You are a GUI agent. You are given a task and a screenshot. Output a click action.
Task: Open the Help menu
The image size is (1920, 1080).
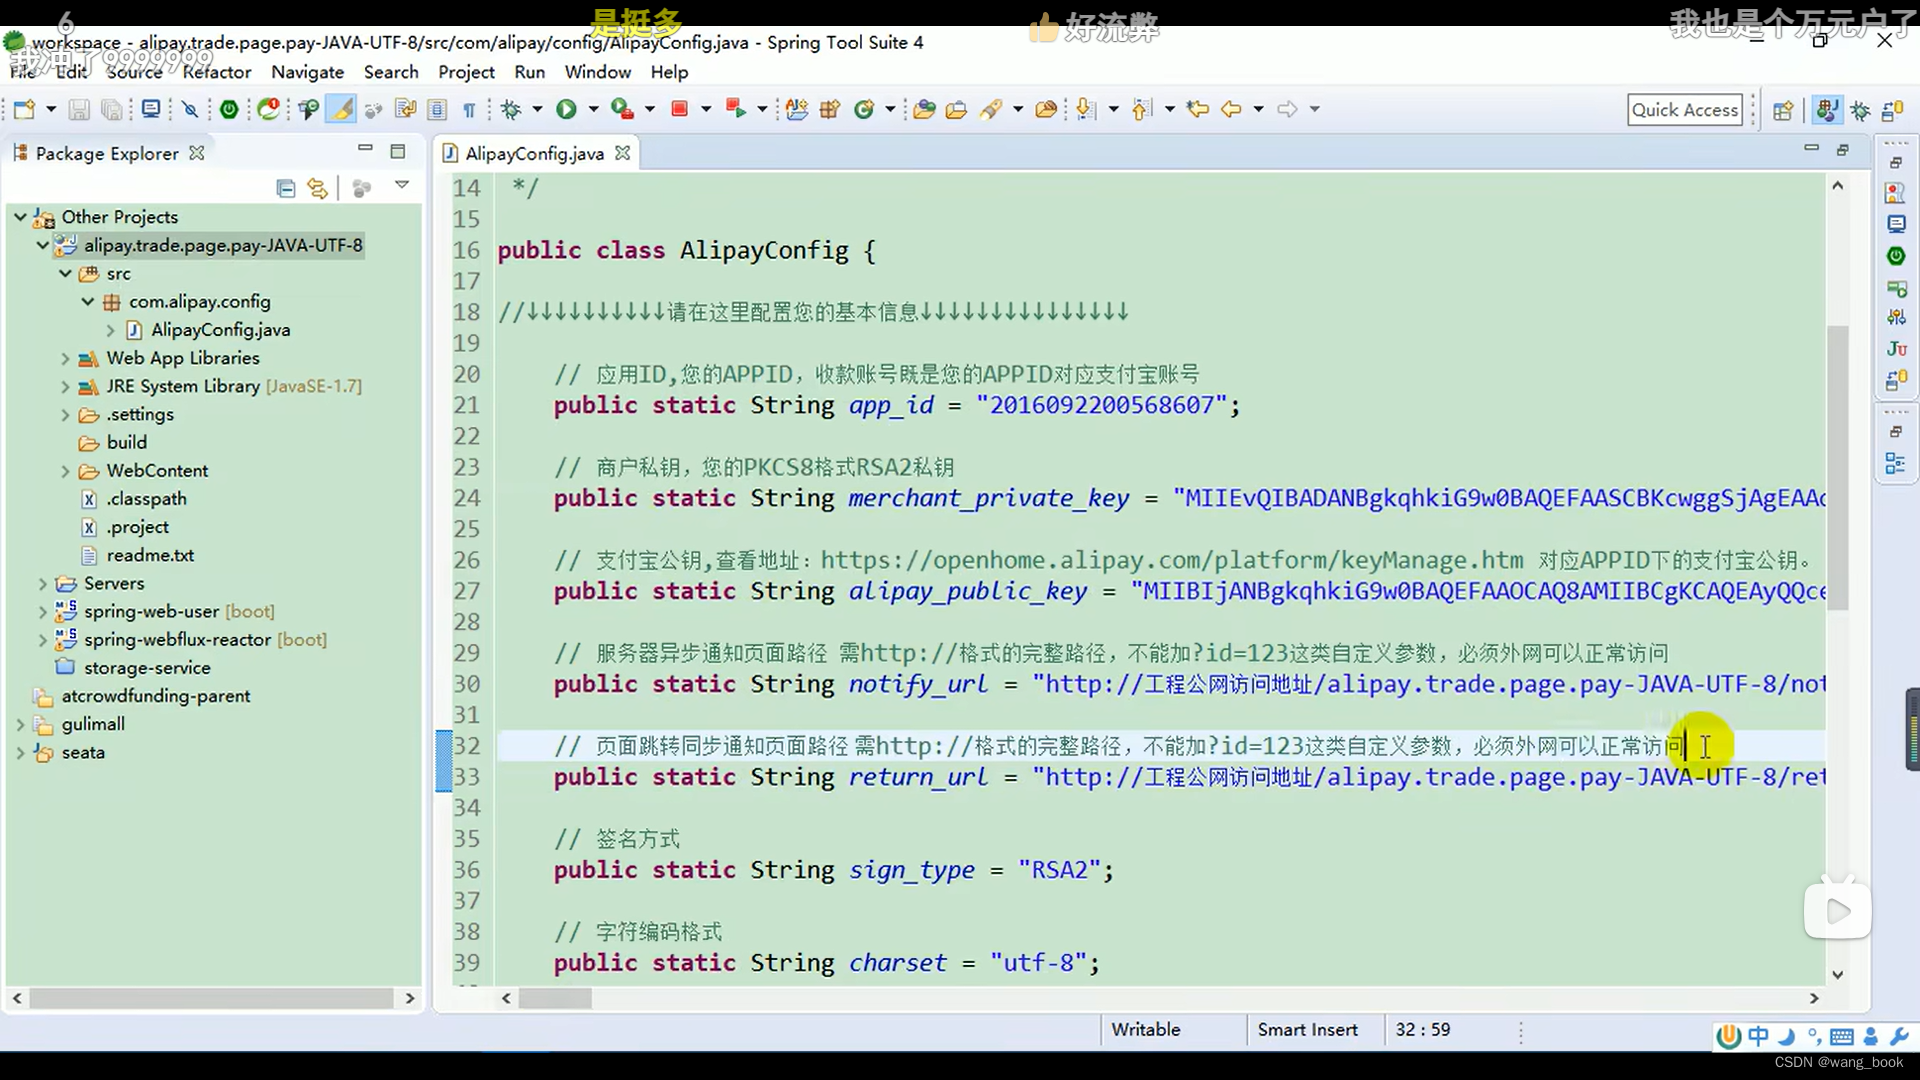(669, 72)
